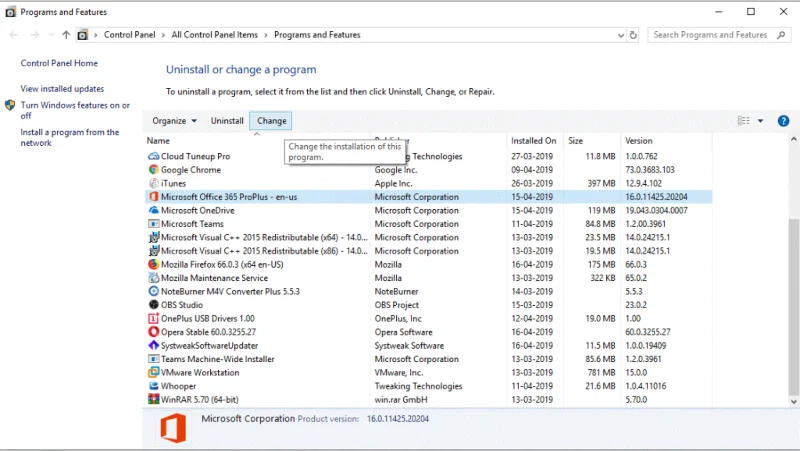Sort list by Installed On column
The width and height of the screenshot is (800, 451).
[x=534, y=141]
